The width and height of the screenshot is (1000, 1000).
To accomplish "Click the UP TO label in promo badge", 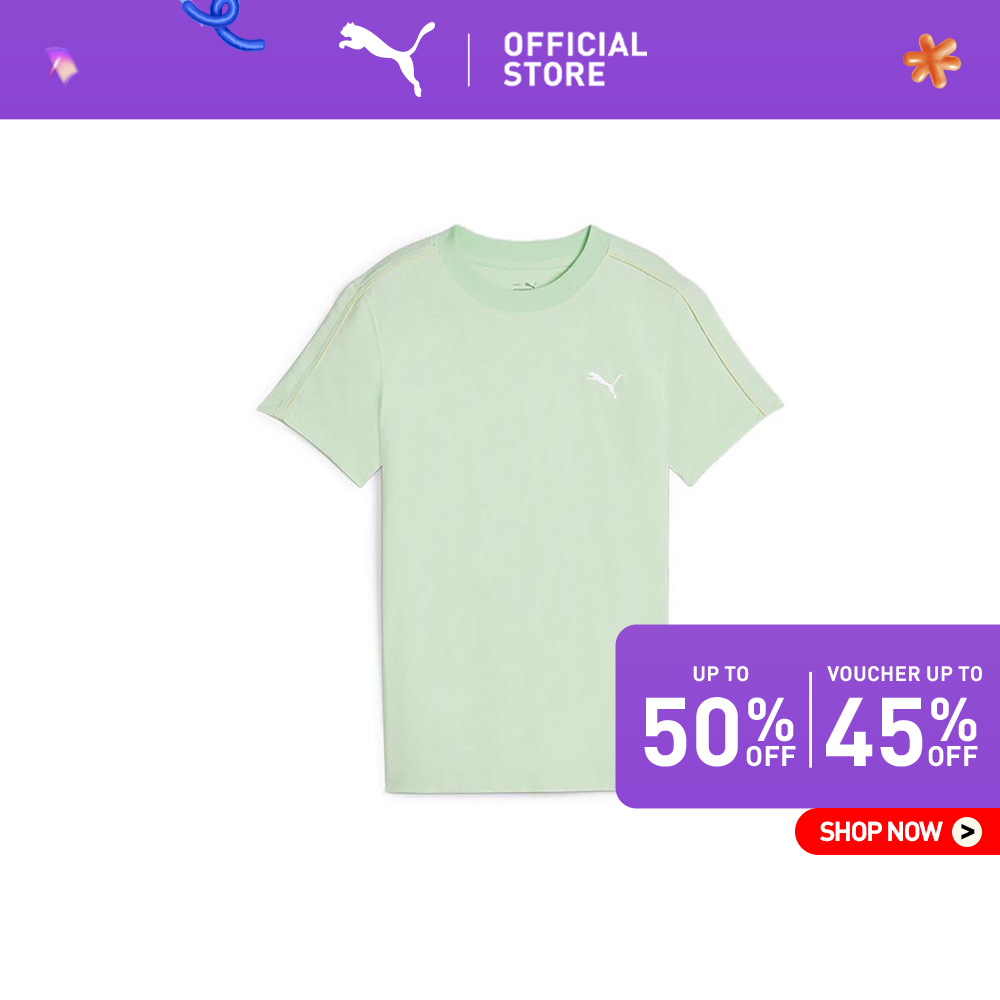I will (721, 674).
